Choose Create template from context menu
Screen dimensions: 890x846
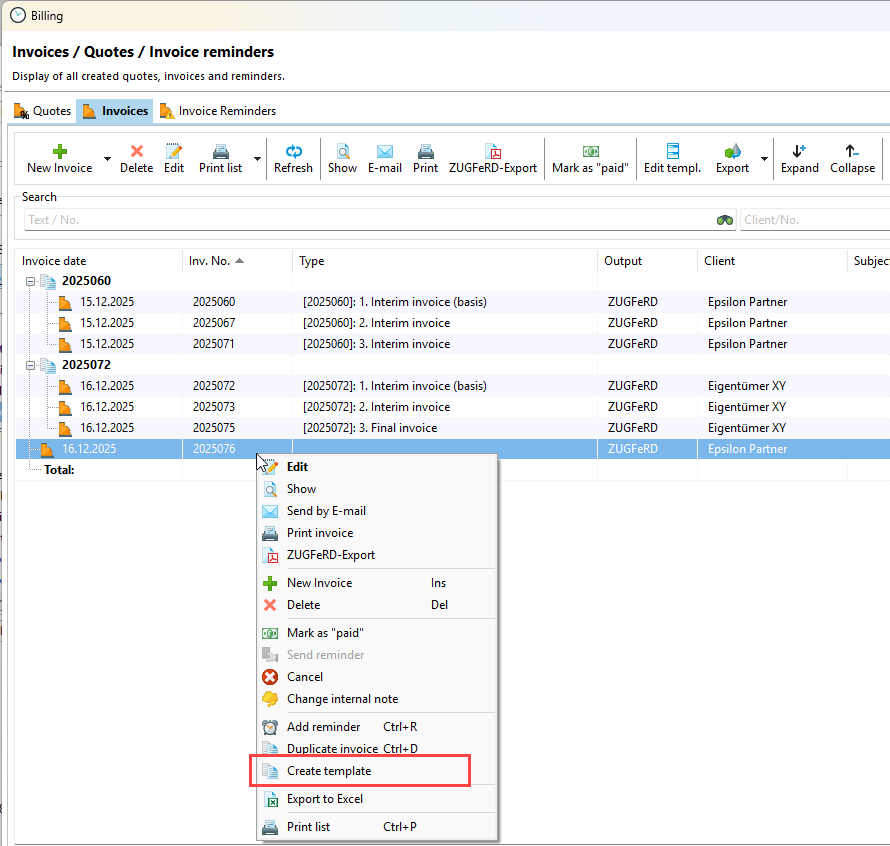pyautogui.click(x=329, y=771)
